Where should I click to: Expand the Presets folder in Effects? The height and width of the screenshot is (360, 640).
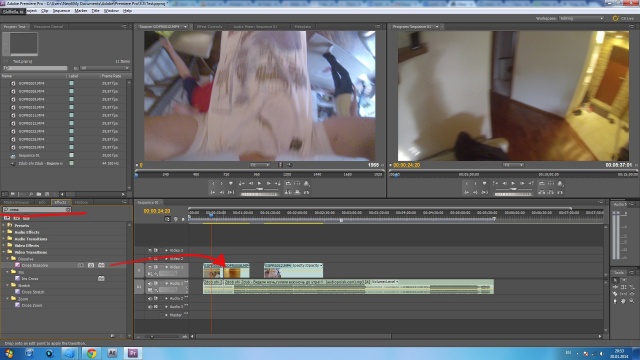pos(4,225)
